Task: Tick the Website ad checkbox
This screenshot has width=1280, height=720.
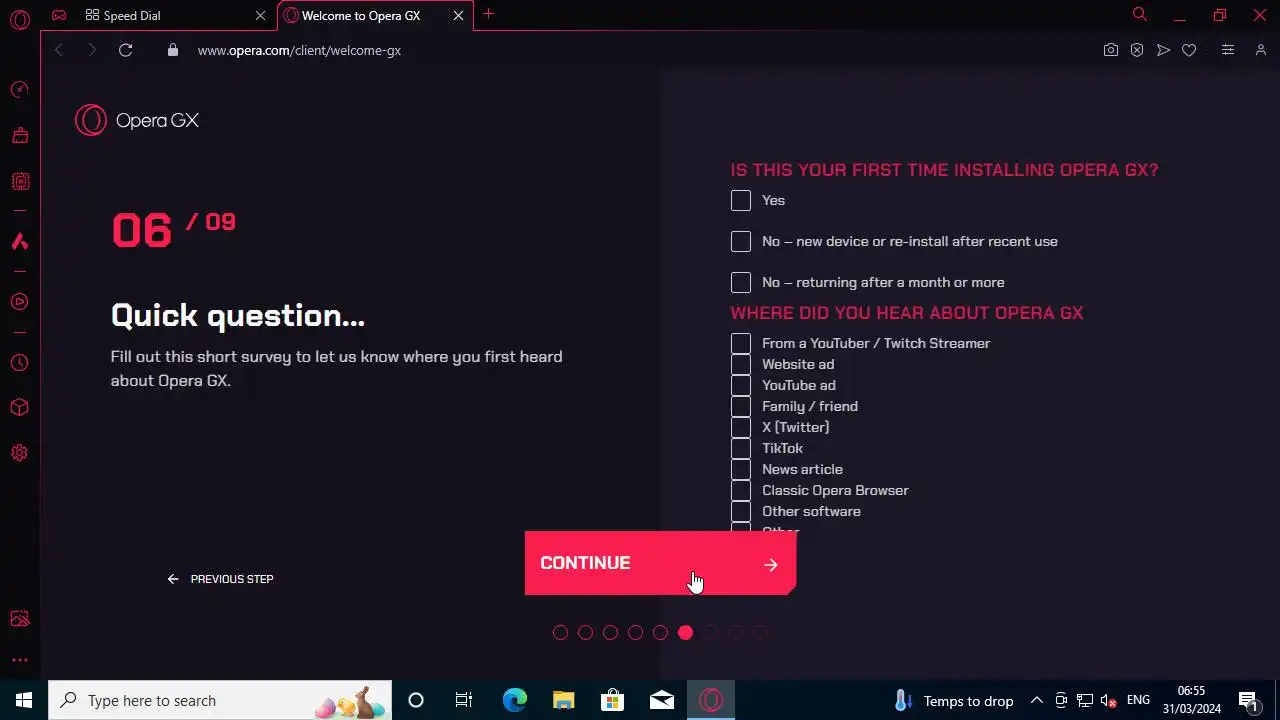Action: point(741,364)
